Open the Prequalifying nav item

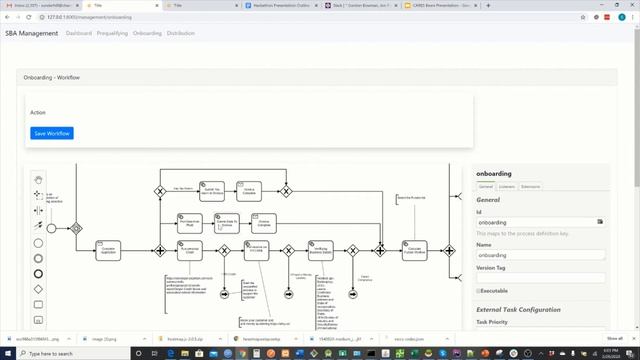click(x=112, y=33)
